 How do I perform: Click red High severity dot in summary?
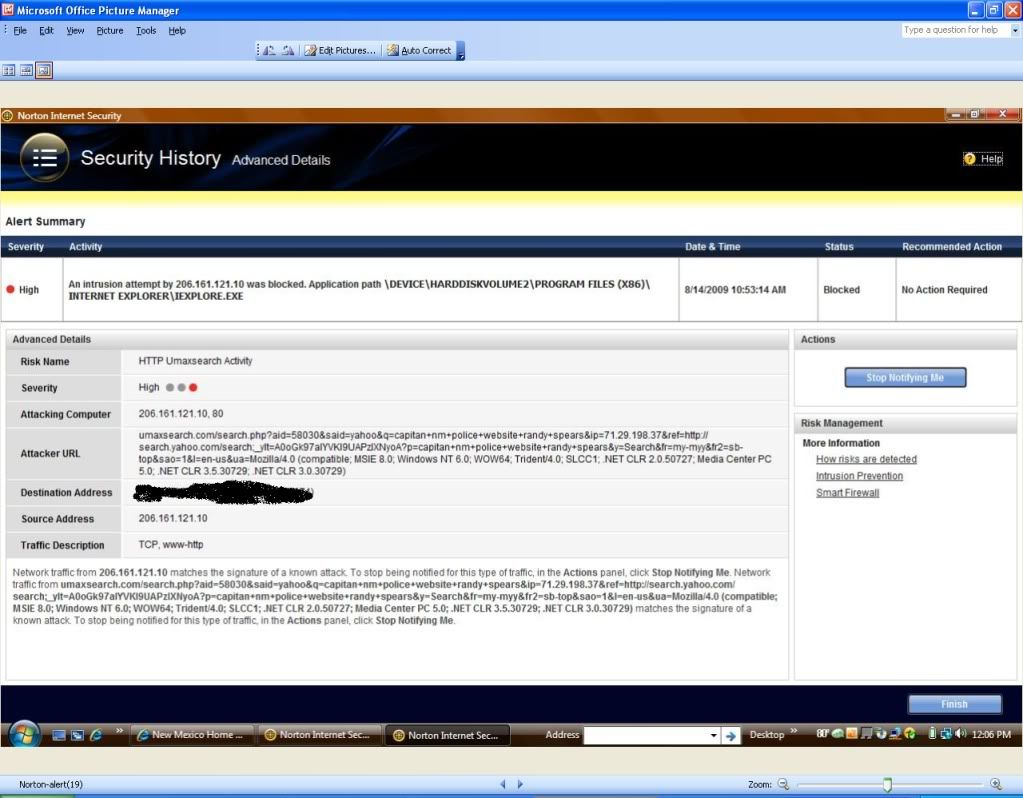tap(10, 289)
